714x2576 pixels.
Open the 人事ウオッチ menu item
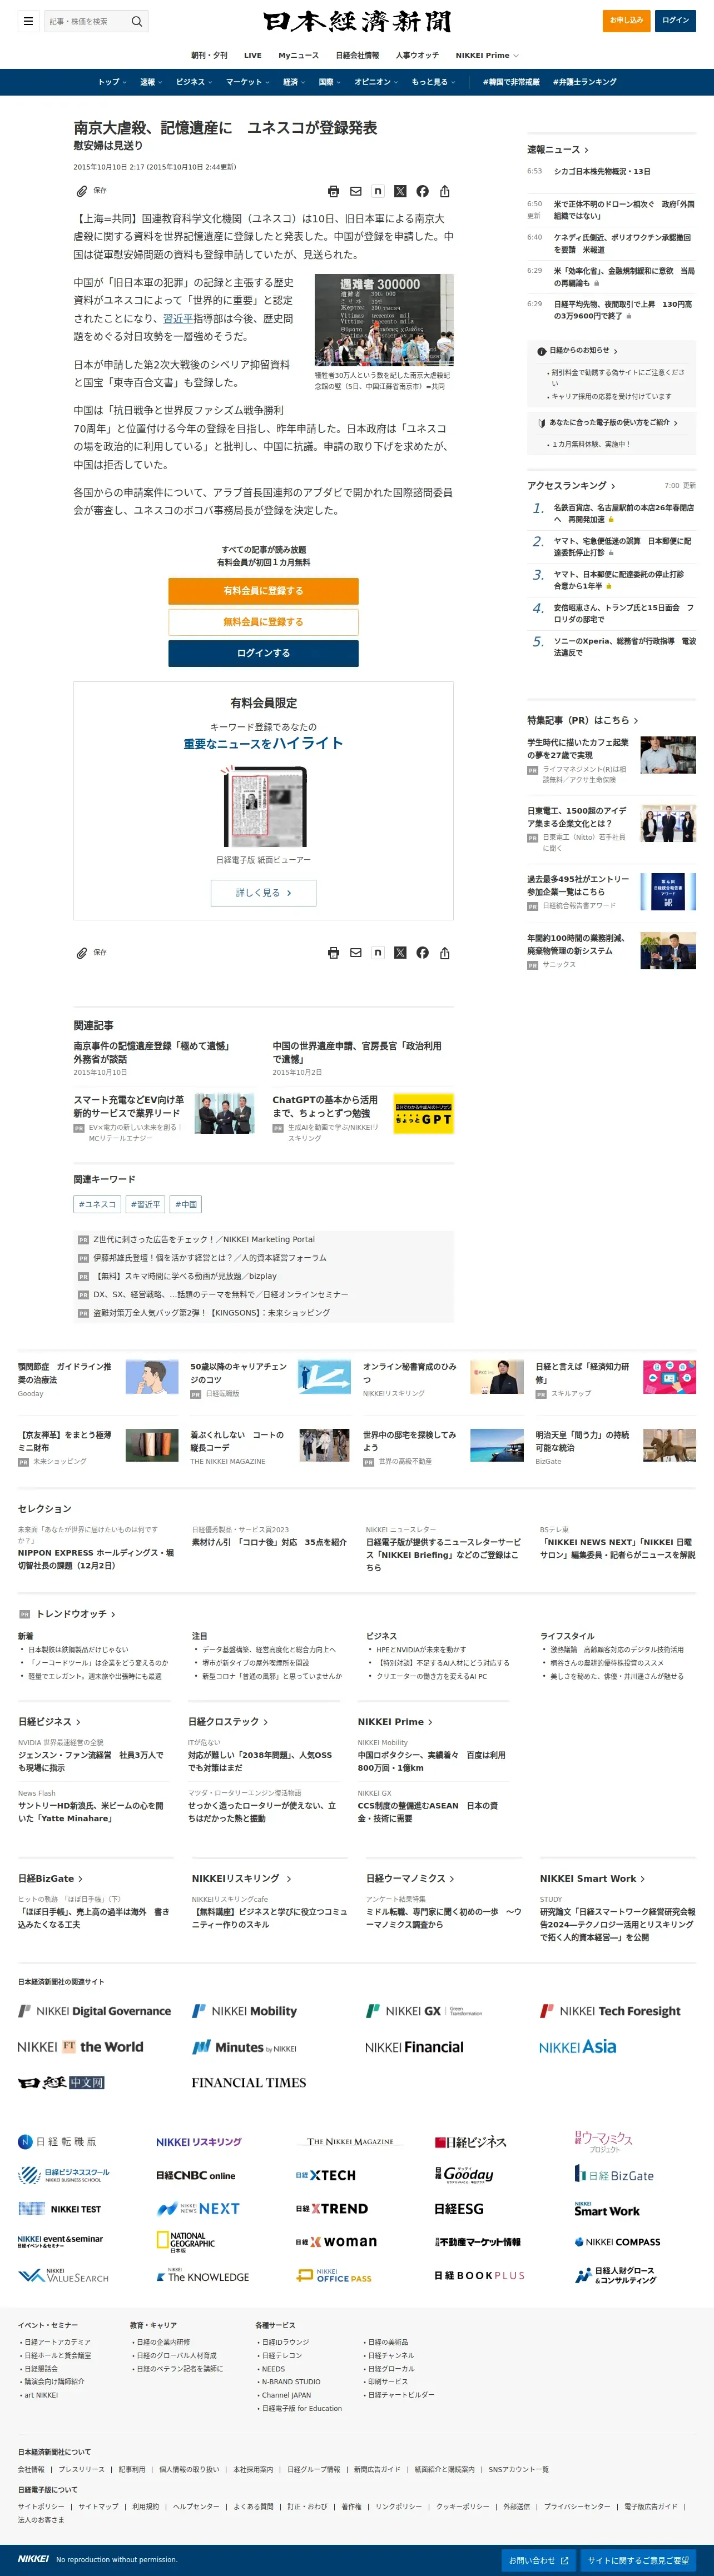[417, 56]
